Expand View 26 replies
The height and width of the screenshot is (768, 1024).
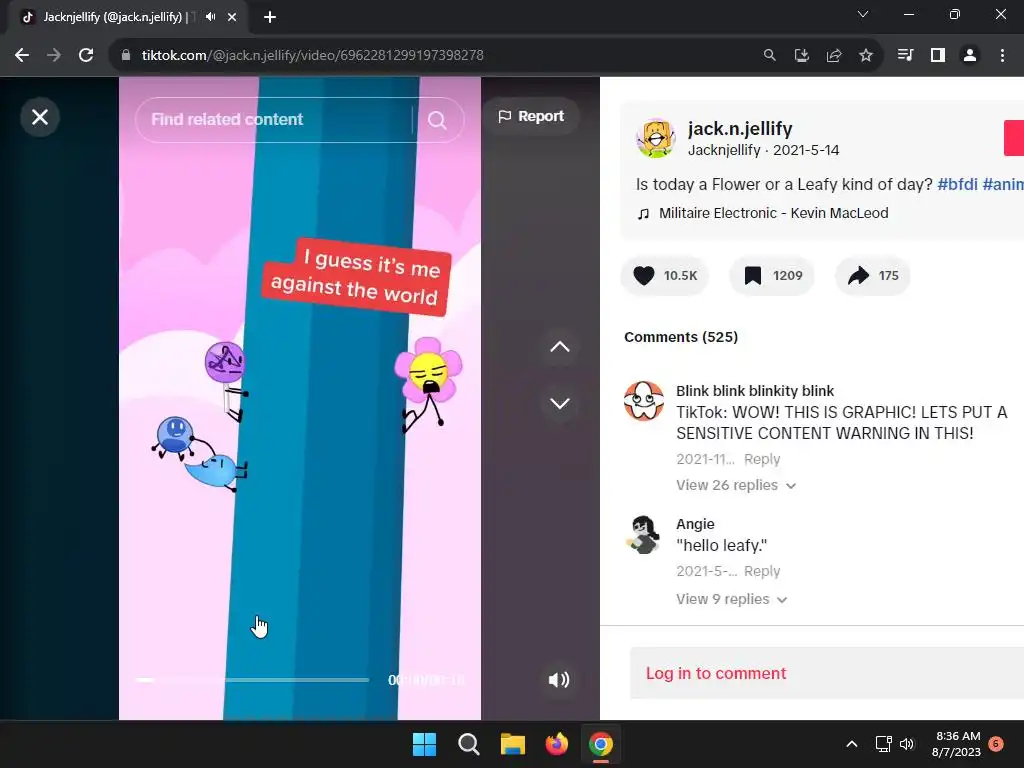tap(735, 485)
